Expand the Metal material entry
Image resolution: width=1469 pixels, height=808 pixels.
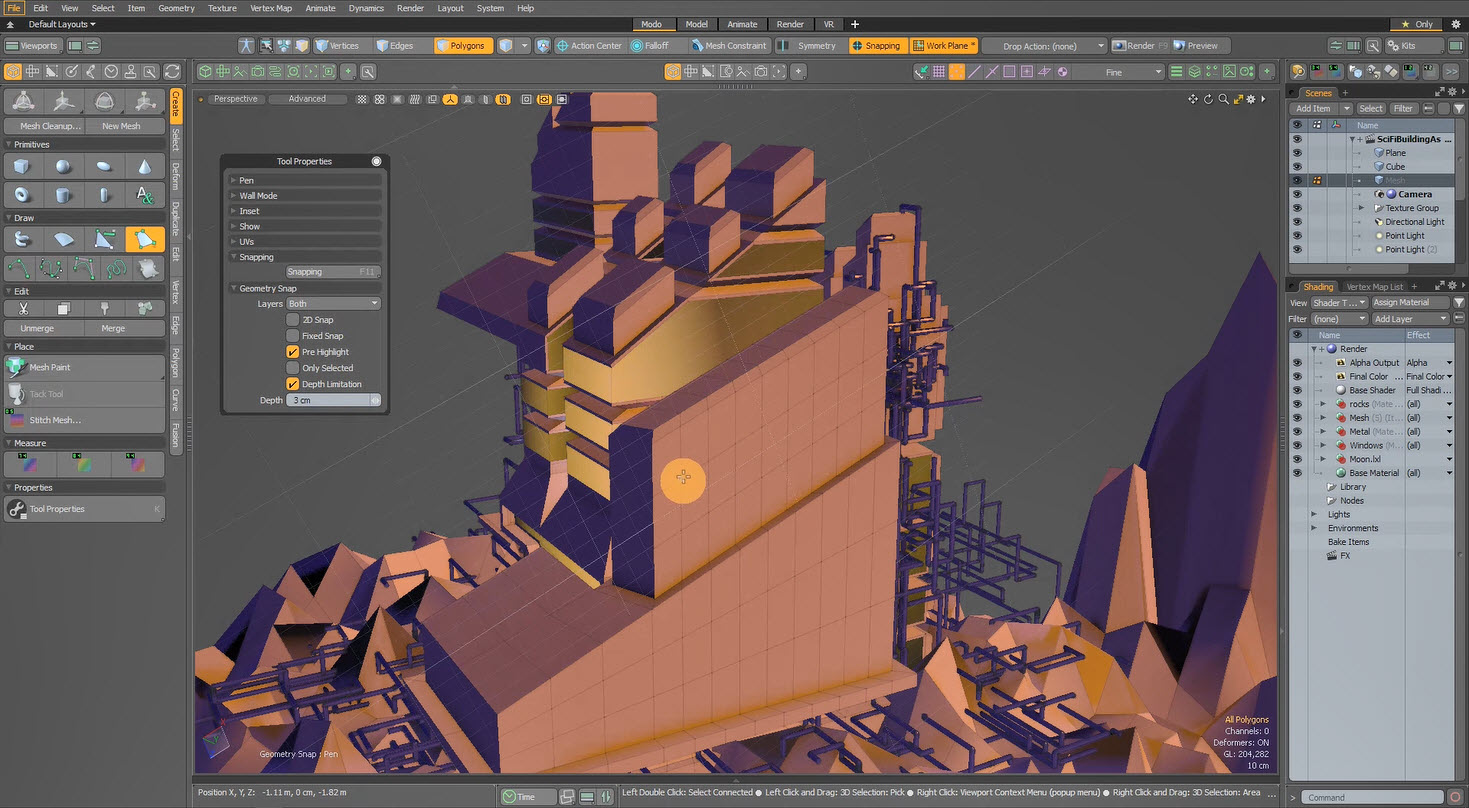coord(1322,431)
